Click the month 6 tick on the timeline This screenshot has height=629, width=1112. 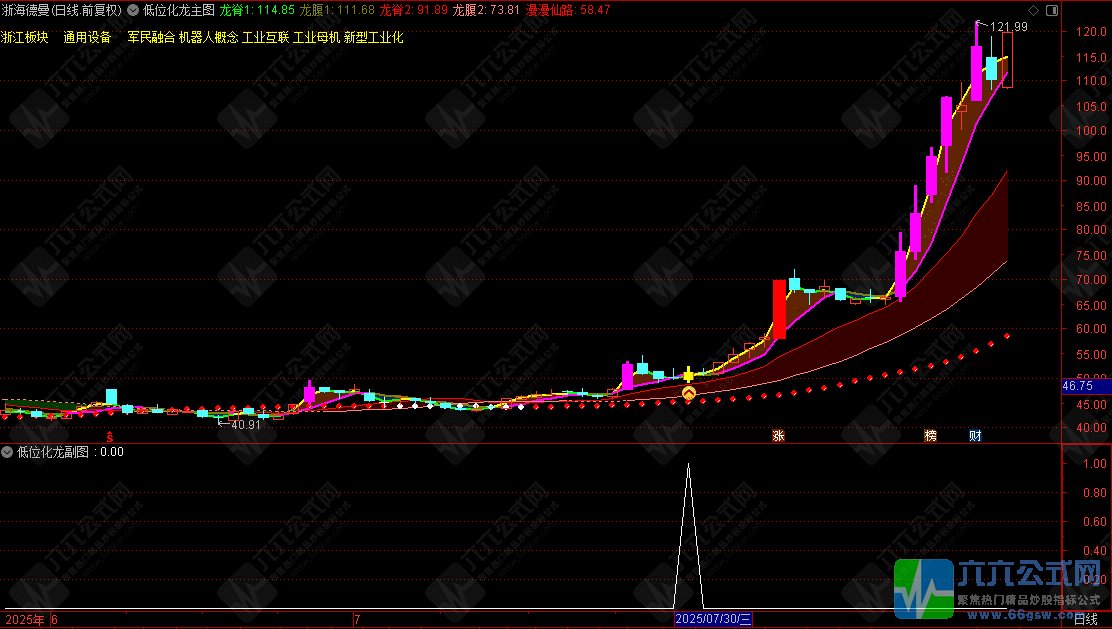click(55, 620)
